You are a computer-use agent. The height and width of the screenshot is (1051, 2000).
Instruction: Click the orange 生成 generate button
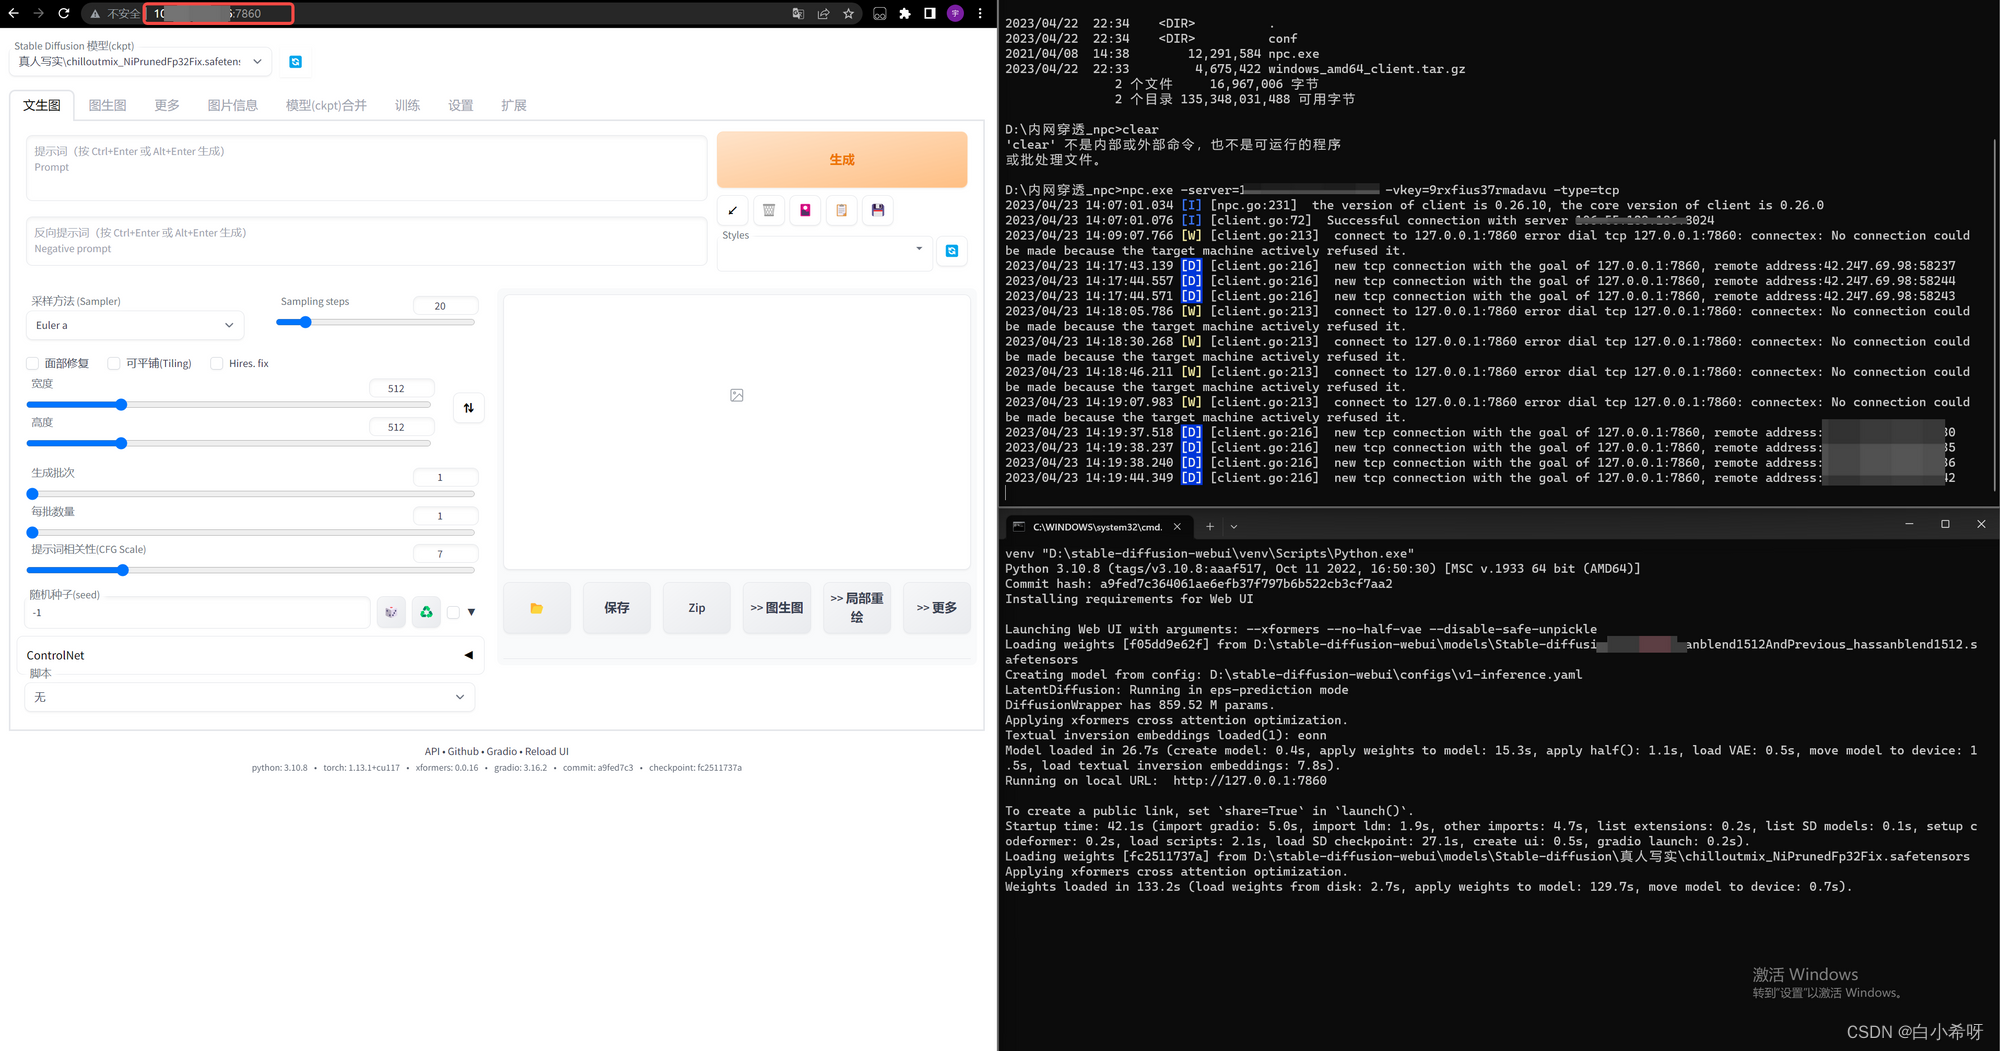click(x=842, y=160)
